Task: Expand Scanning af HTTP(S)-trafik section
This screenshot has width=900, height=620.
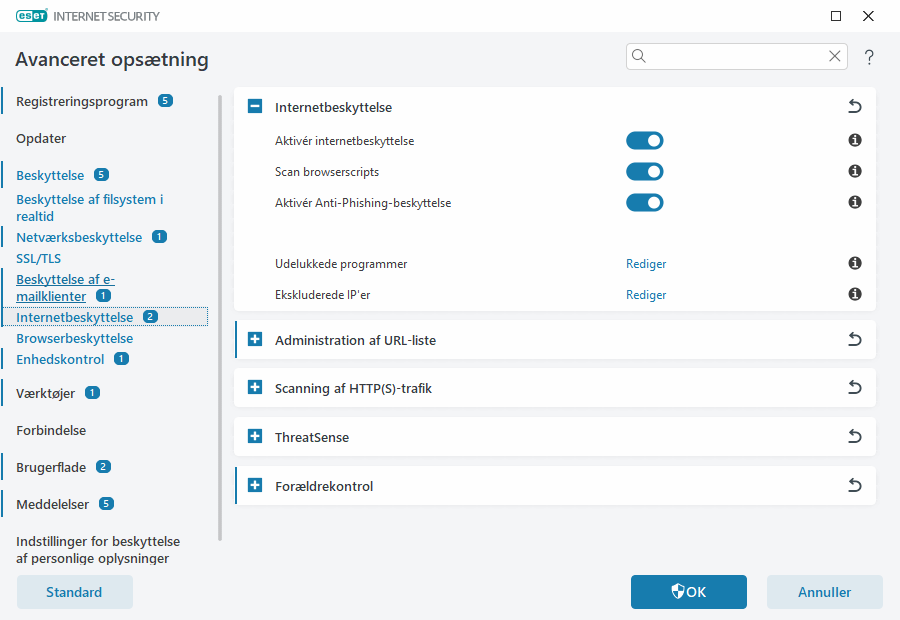Action: pyautogui.click(x=255, y=388)
